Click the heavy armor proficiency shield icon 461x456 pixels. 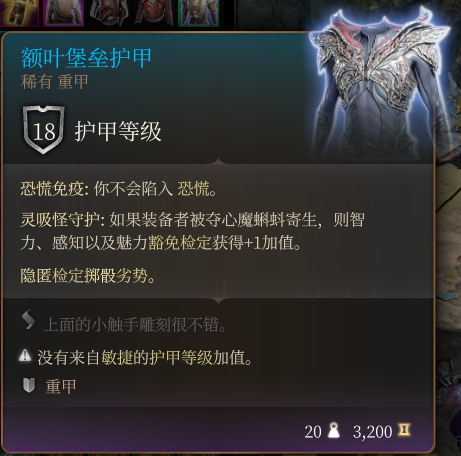29,386
